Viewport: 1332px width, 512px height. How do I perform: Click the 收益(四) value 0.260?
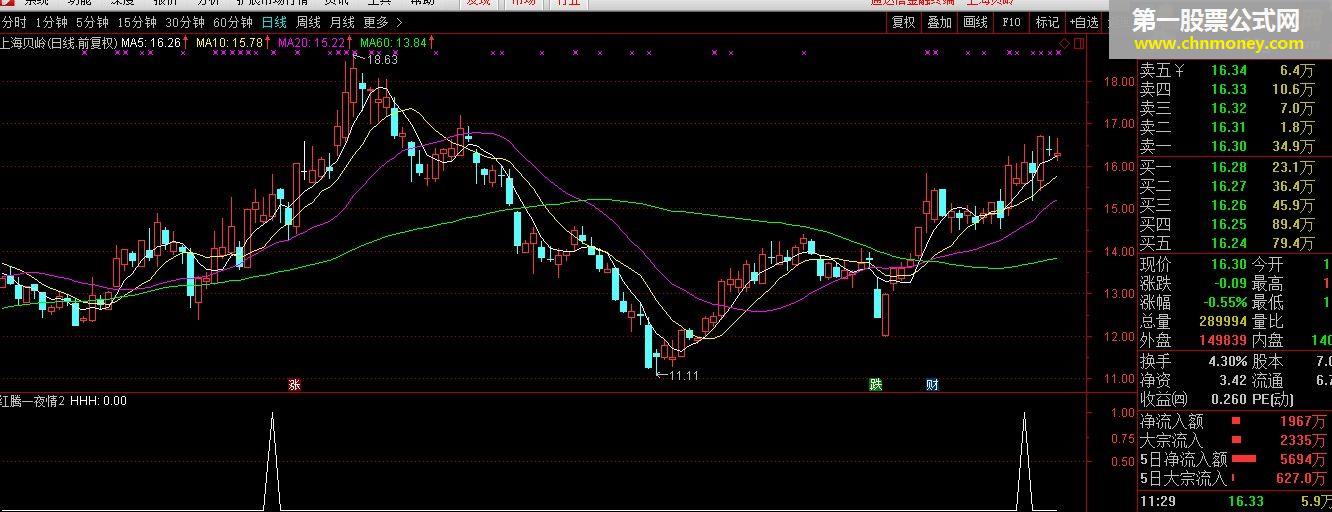click(1229, 399)
